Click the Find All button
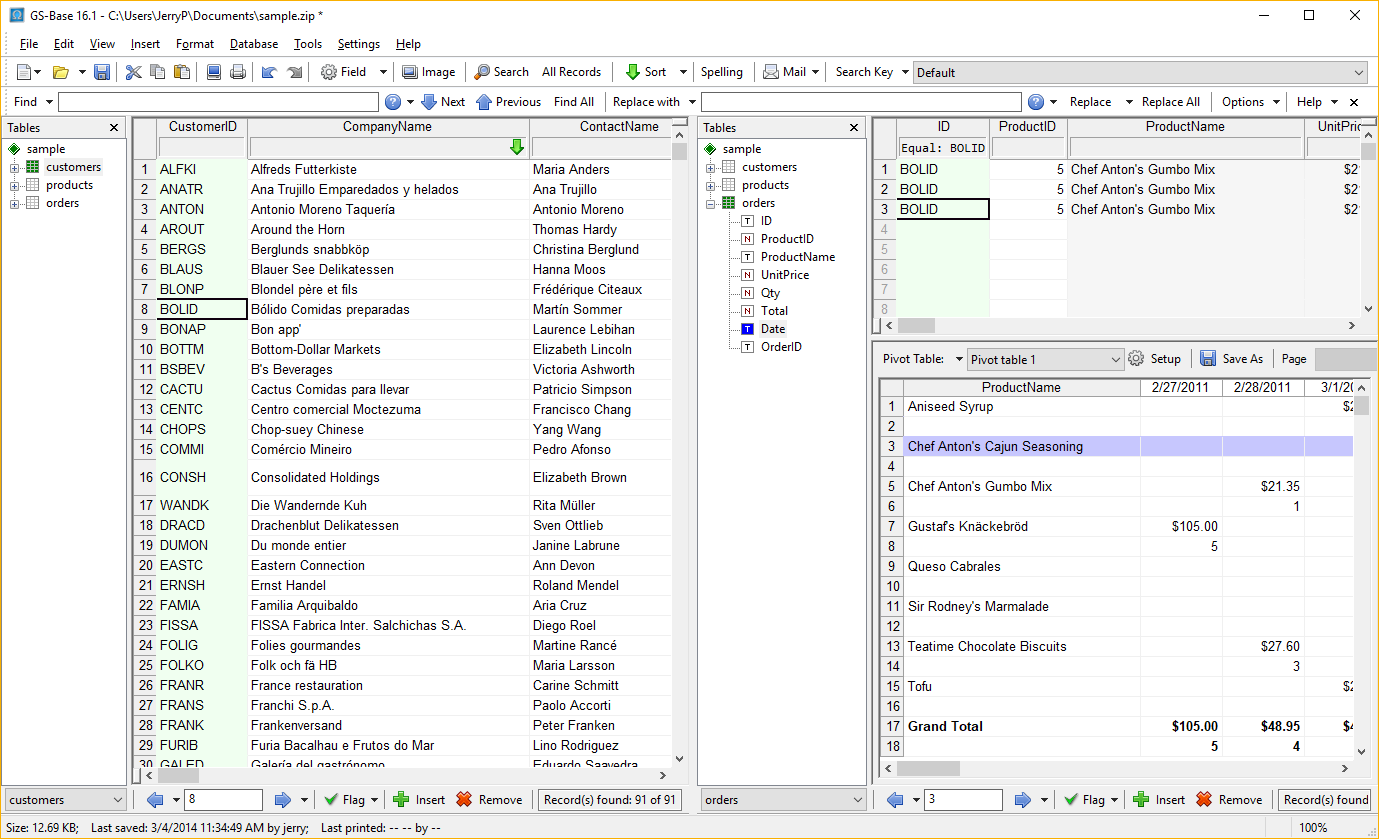Image resolution: width=1379 pixels, height=839 pixels. [573, 102]
